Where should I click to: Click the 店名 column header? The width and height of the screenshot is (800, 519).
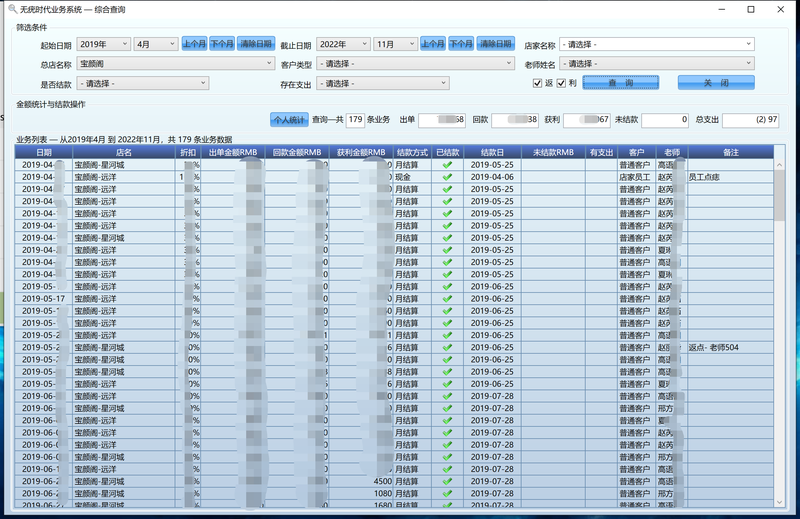[124, 152]
